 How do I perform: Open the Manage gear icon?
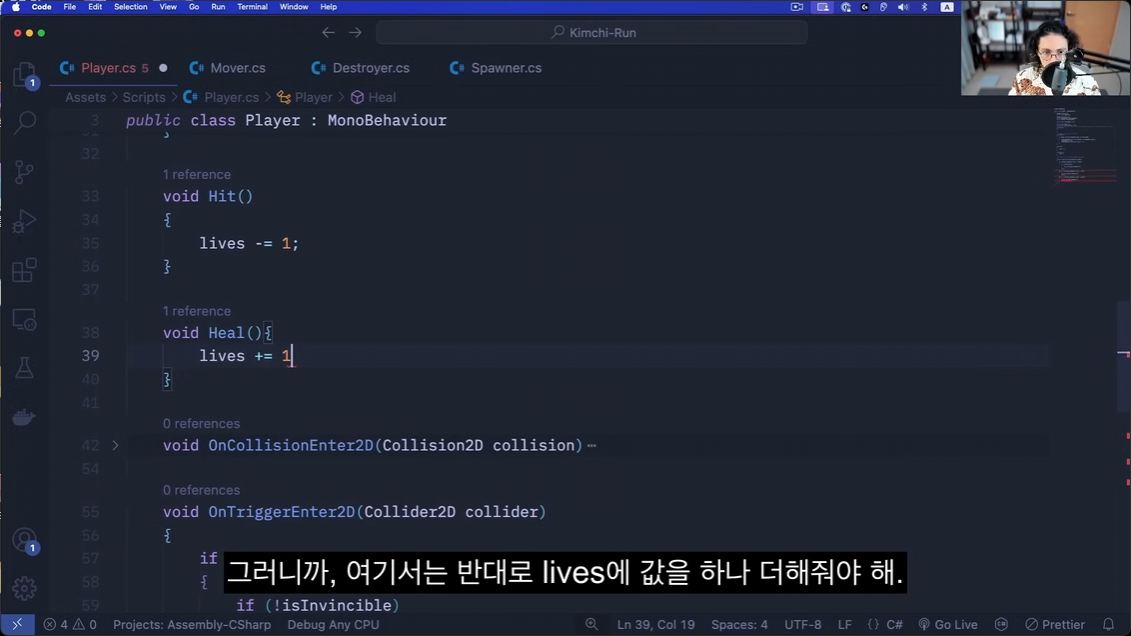point(25,588)
